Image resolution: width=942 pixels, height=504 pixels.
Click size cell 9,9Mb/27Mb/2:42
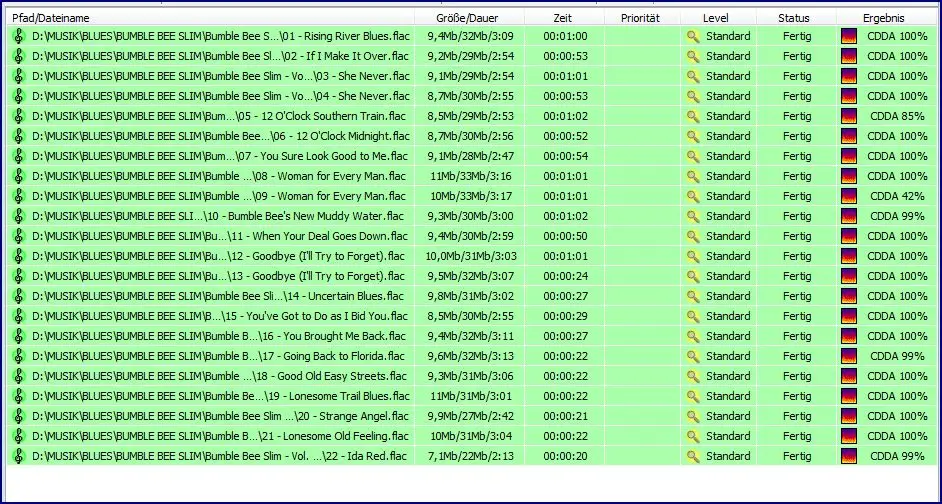(x=470, y=416)
